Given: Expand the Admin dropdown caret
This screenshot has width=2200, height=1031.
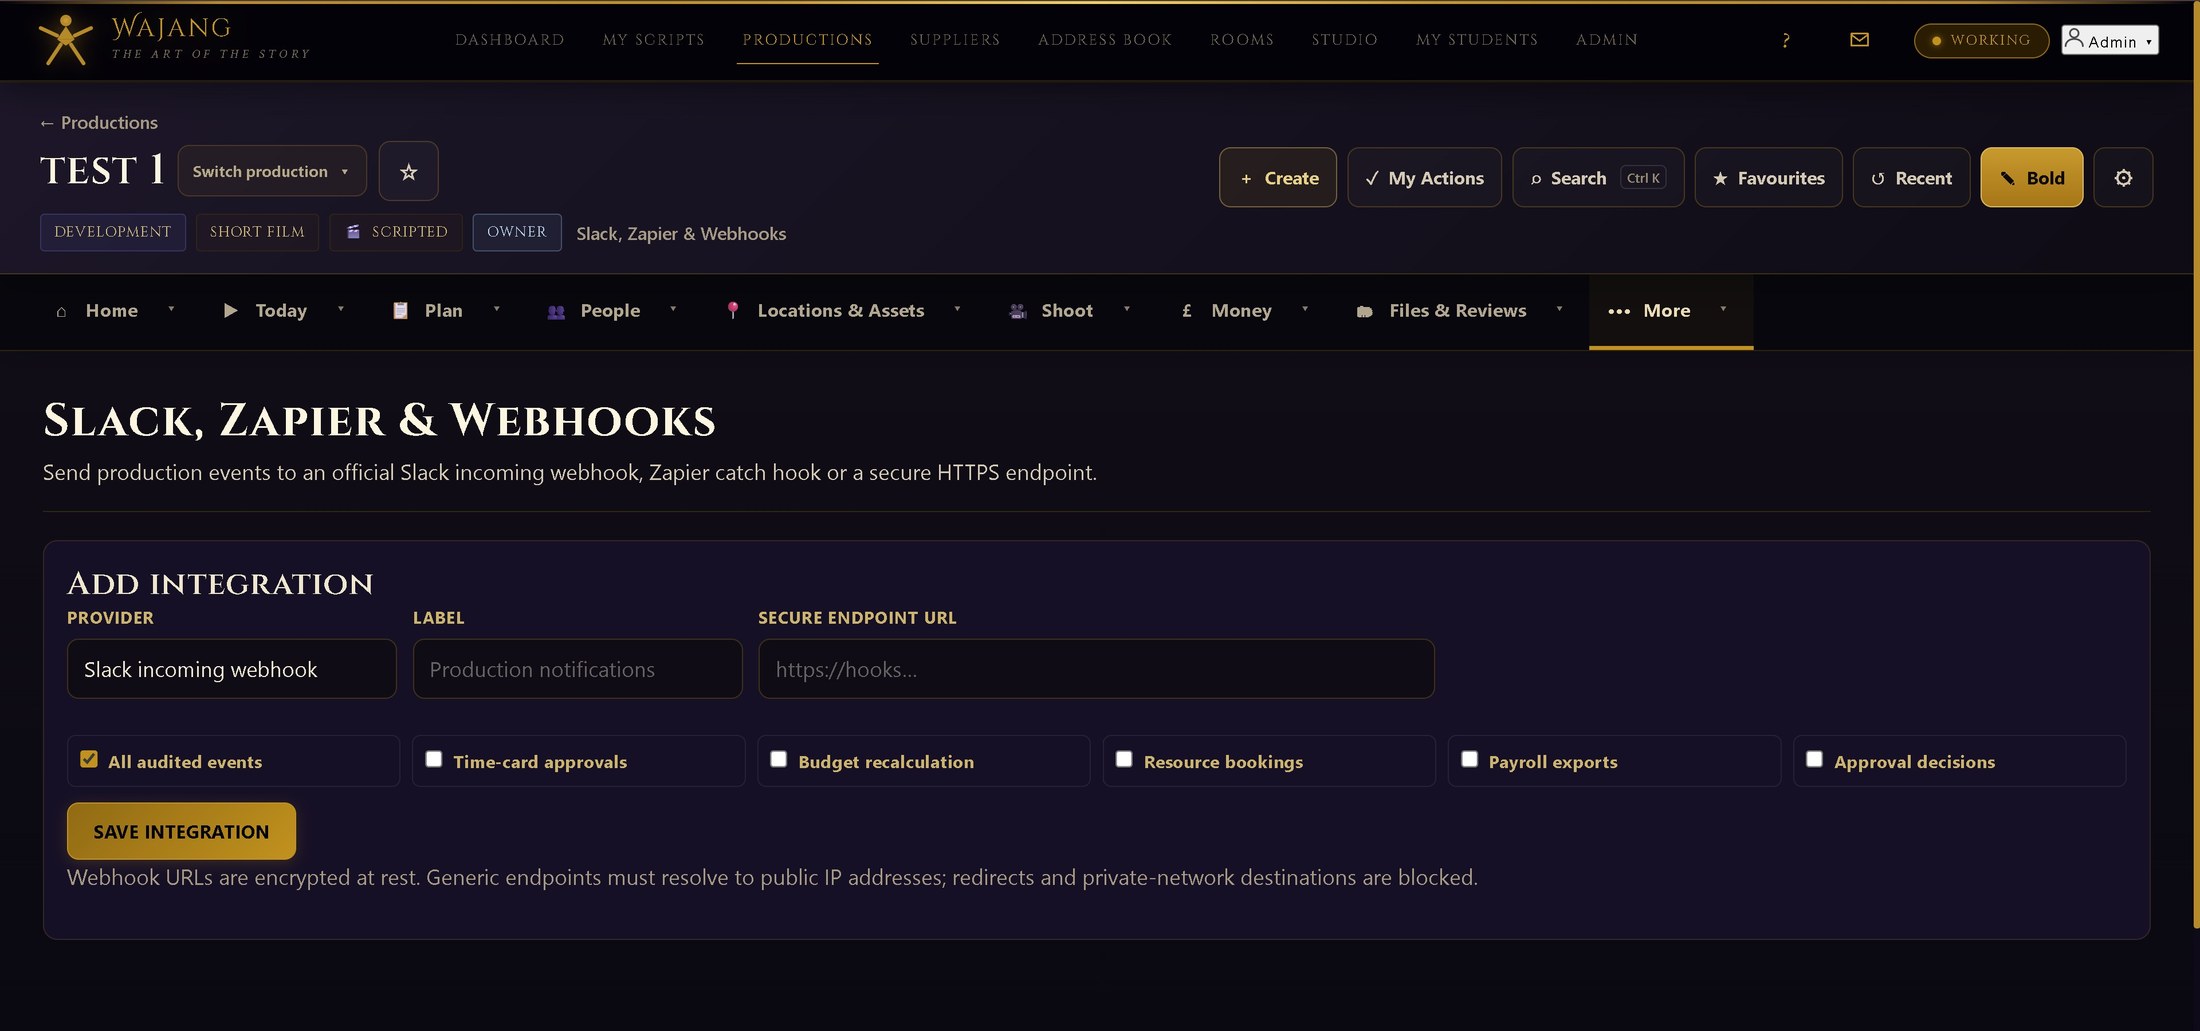Looking at the screenshot, I should [x=2149, y=42].
